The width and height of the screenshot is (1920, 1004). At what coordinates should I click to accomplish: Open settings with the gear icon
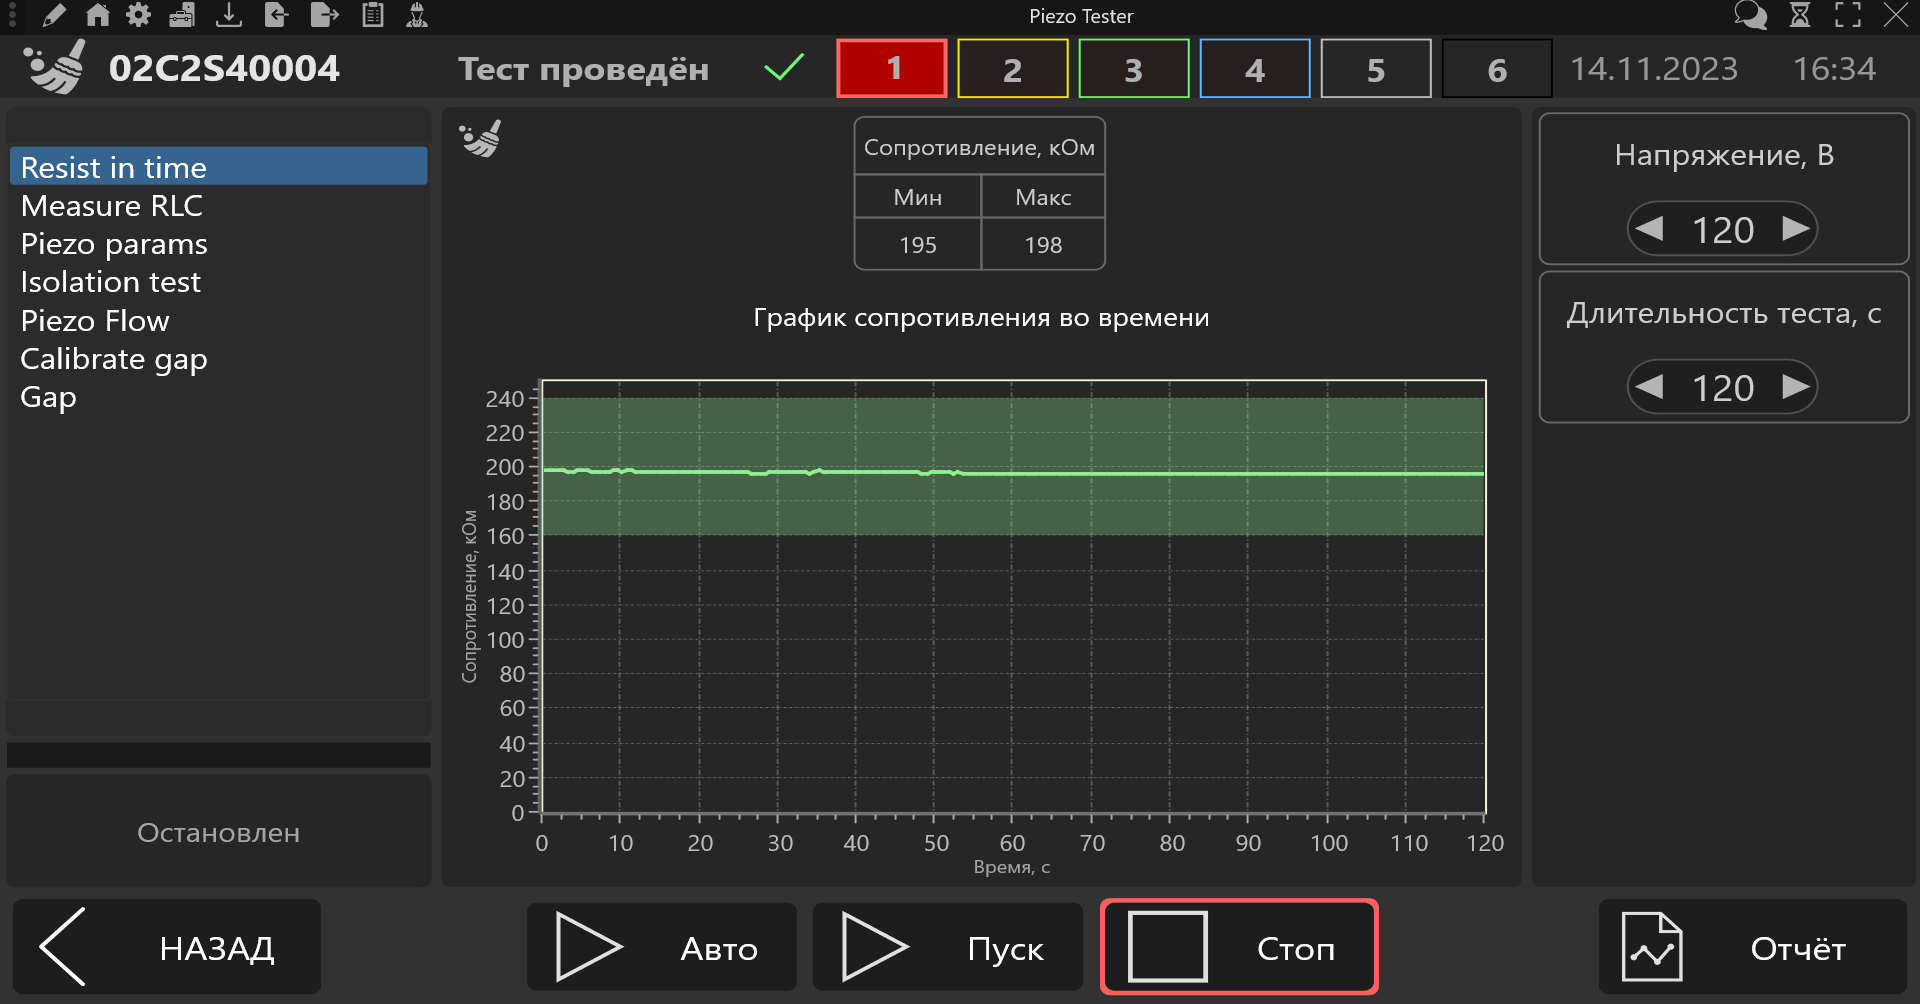(139, 15)
